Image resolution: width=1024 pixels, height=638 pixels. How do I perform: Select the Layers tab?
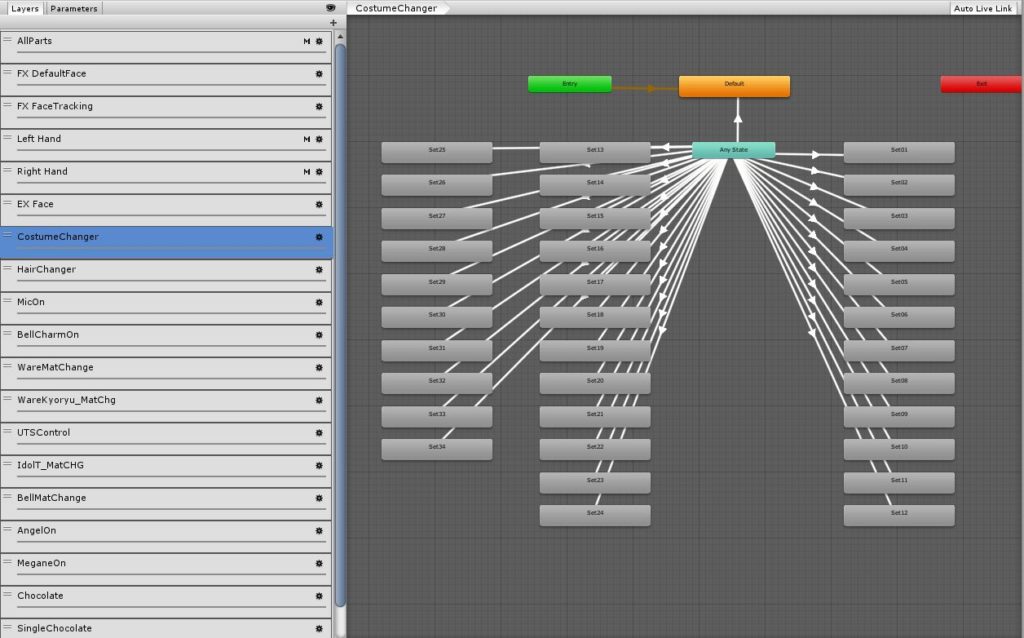(x=25, y=8)
